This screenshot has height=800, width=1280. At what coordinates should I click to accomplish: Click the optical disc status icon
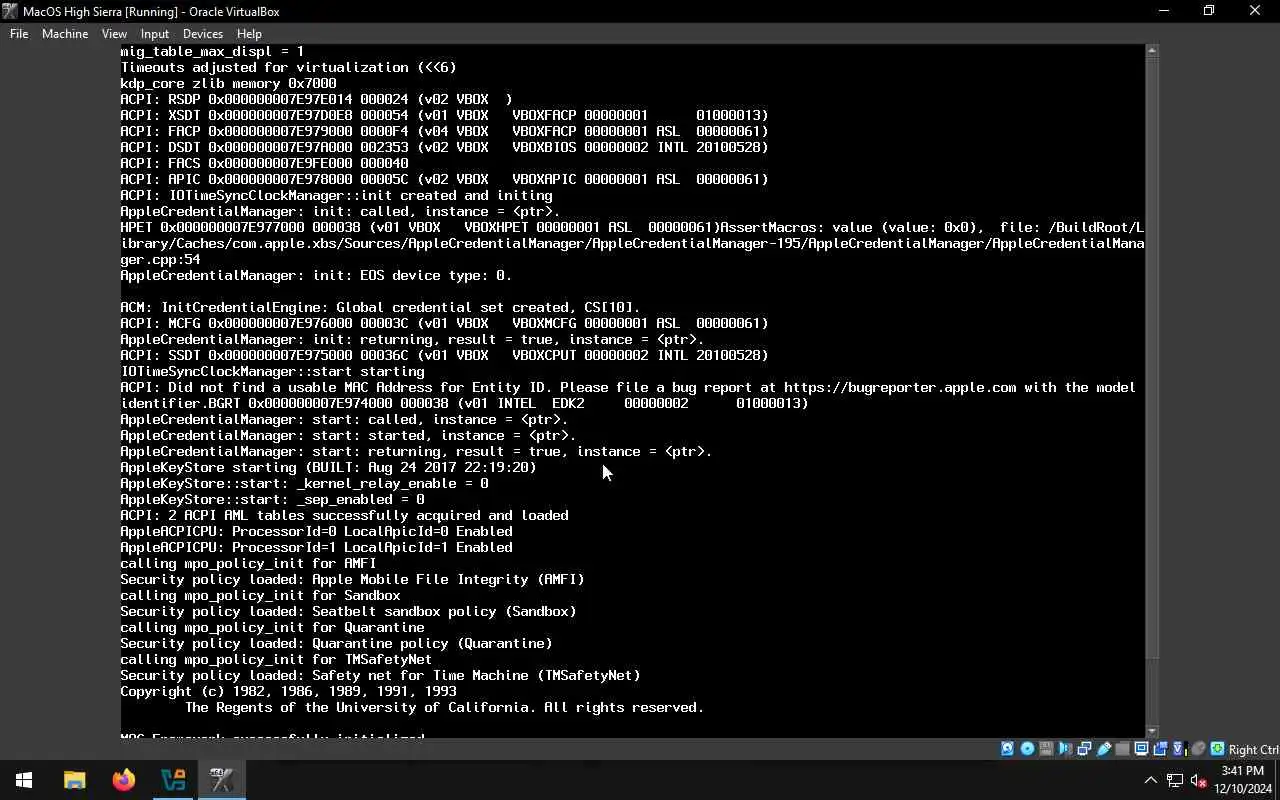pos(1027,749)
